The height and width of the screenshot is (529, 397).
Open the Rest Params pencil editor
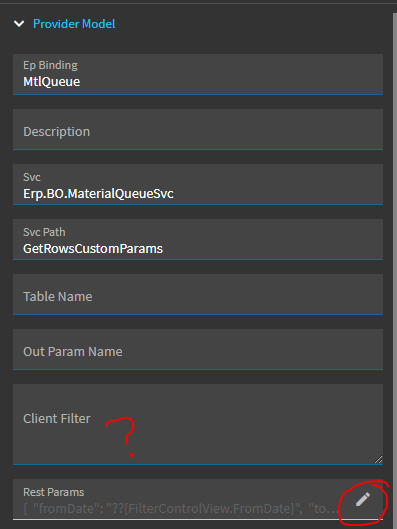363,500
